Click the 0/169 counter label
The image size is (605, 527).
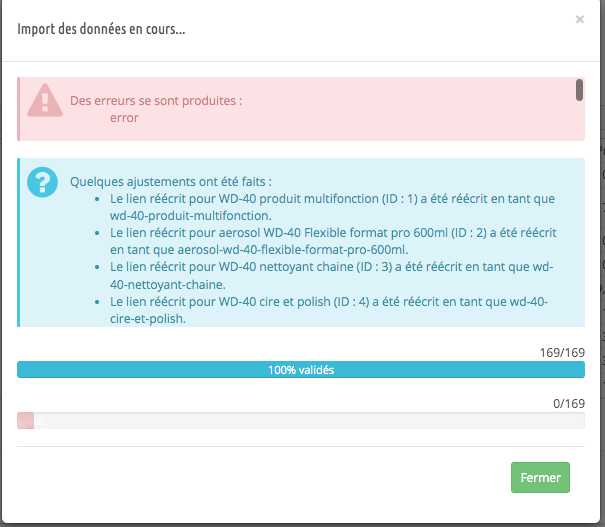click(x=568, y=402)
